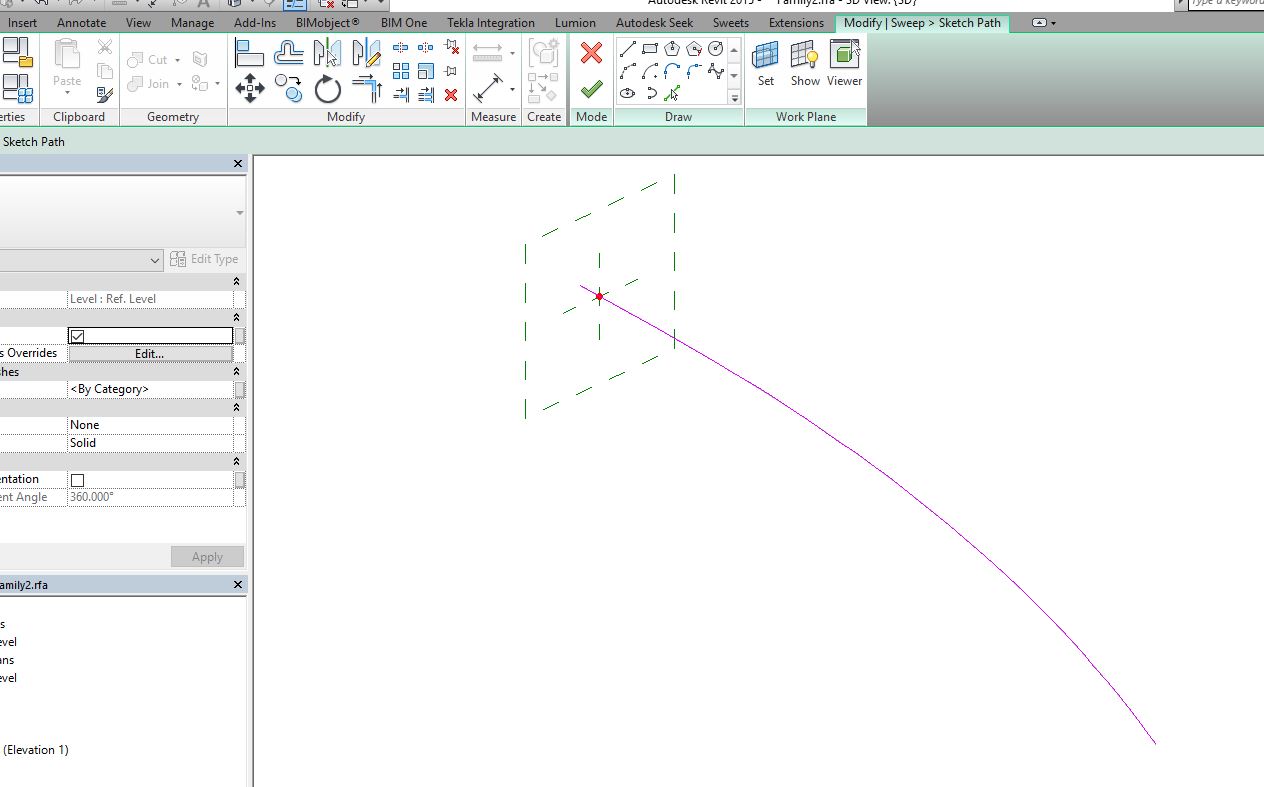This screenshot has width=1264, height=787.
Task: Select the Move tool
Action: tap(250, 90)
